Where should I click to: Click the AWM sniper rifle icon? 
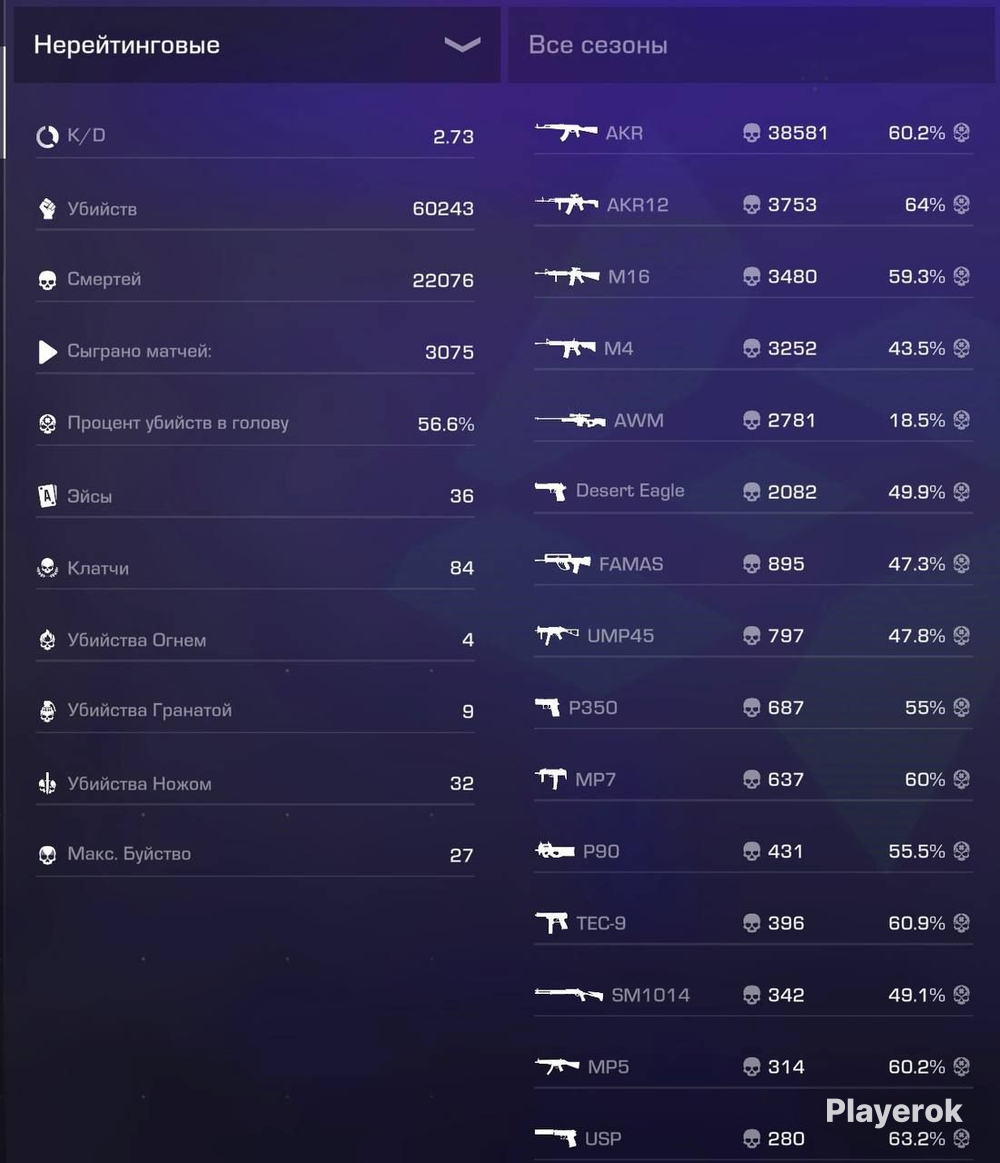(x=570, y=420)
